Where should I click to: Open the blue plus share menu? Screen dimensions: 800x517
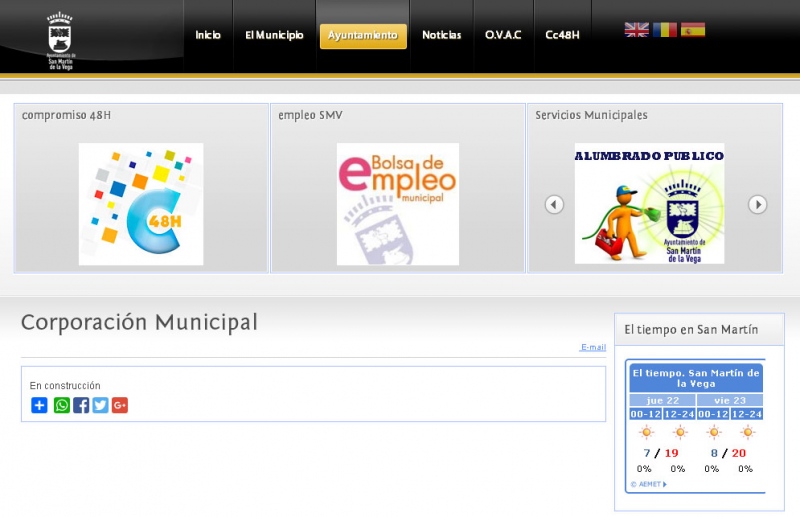tap(39, 405)
